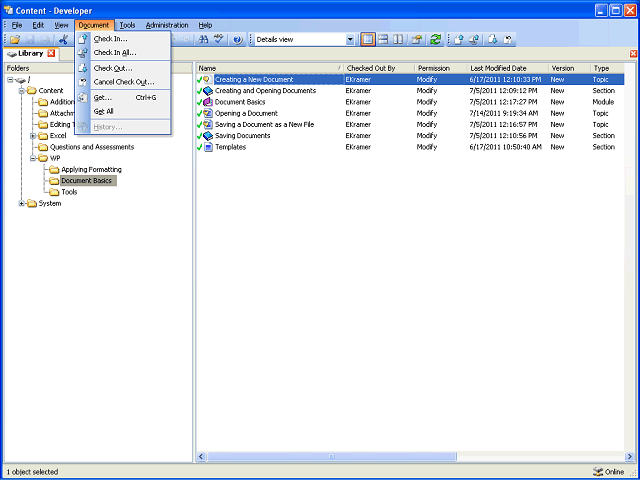Click the Checked Out By column header
Viewport: 640px width, 480px height.
(x=379, y=68)
